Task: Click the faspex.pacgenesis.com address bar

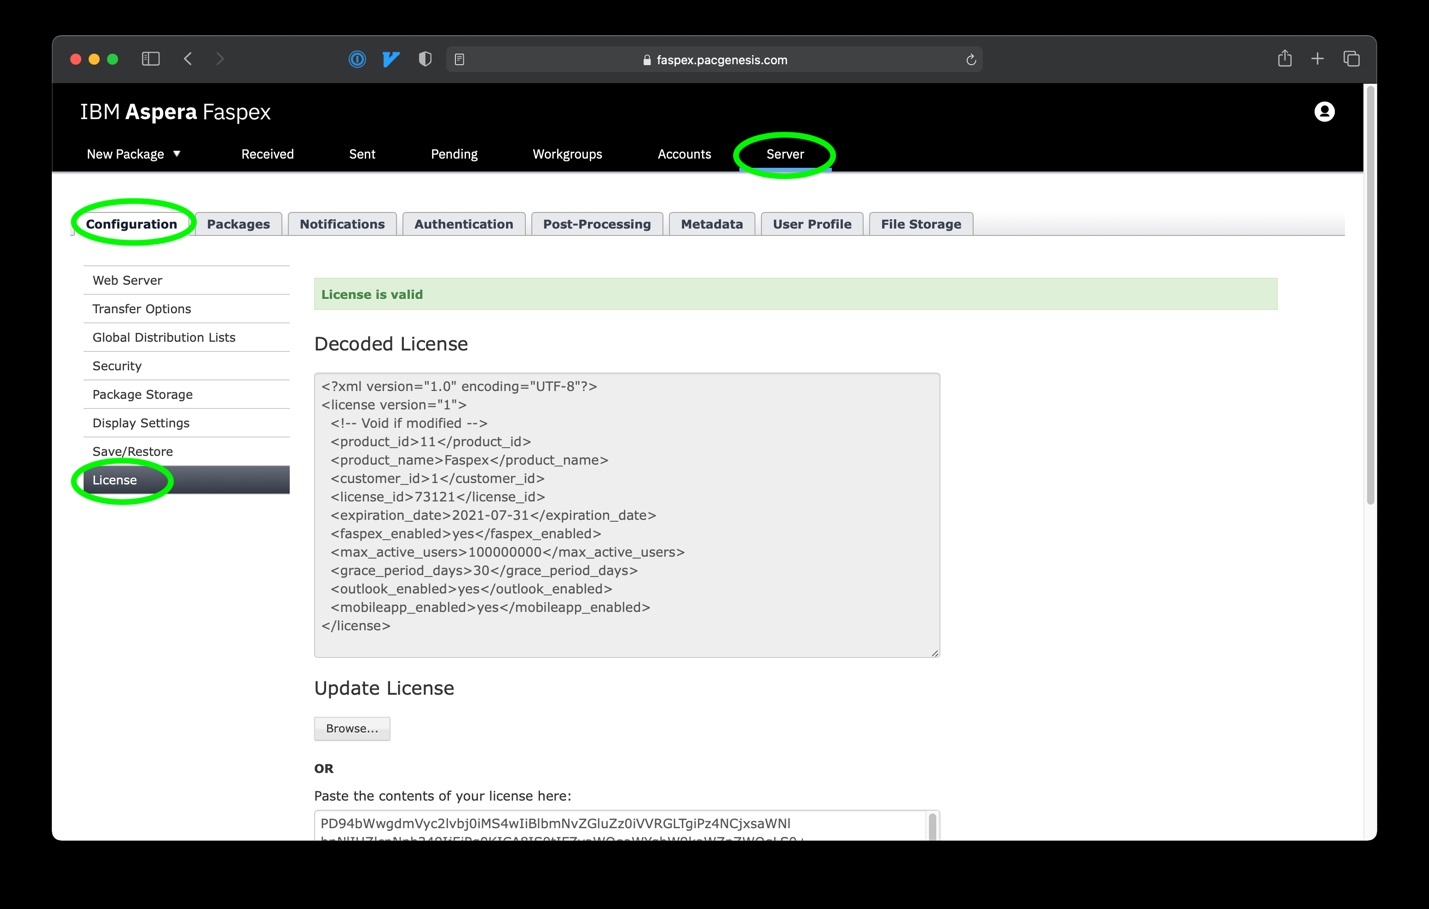Action: pos(714,60)
